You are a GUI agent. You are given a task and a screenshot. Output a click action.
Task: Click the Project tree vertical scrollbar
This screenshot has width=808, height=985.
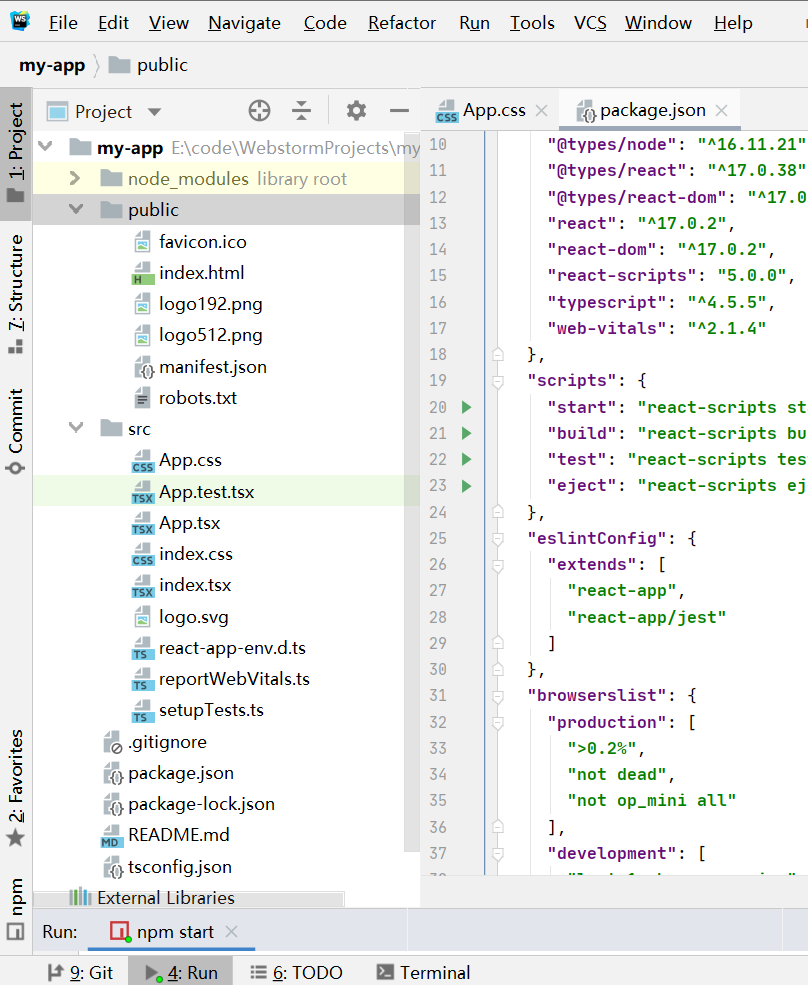pyautogui.click(x=412, y=492)
